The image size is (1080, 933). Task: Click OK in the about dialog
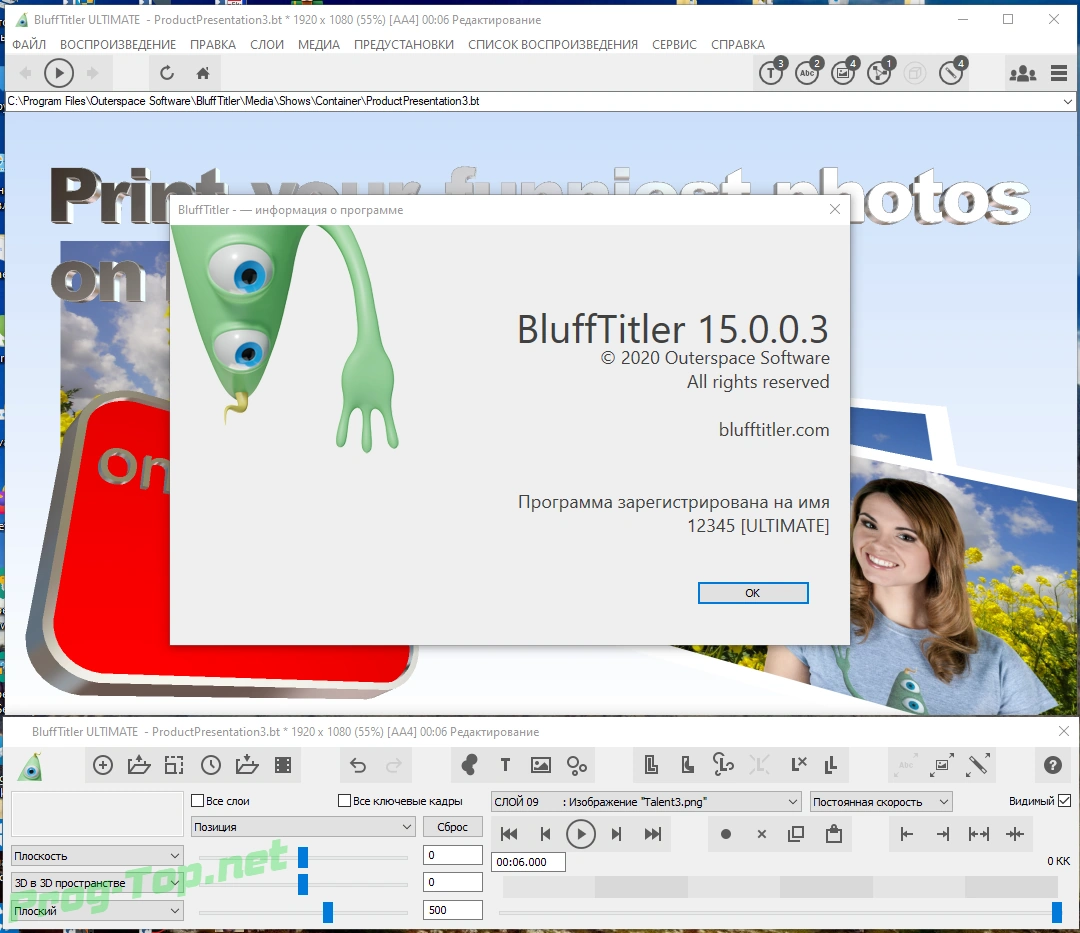click(x=753, y=593)
